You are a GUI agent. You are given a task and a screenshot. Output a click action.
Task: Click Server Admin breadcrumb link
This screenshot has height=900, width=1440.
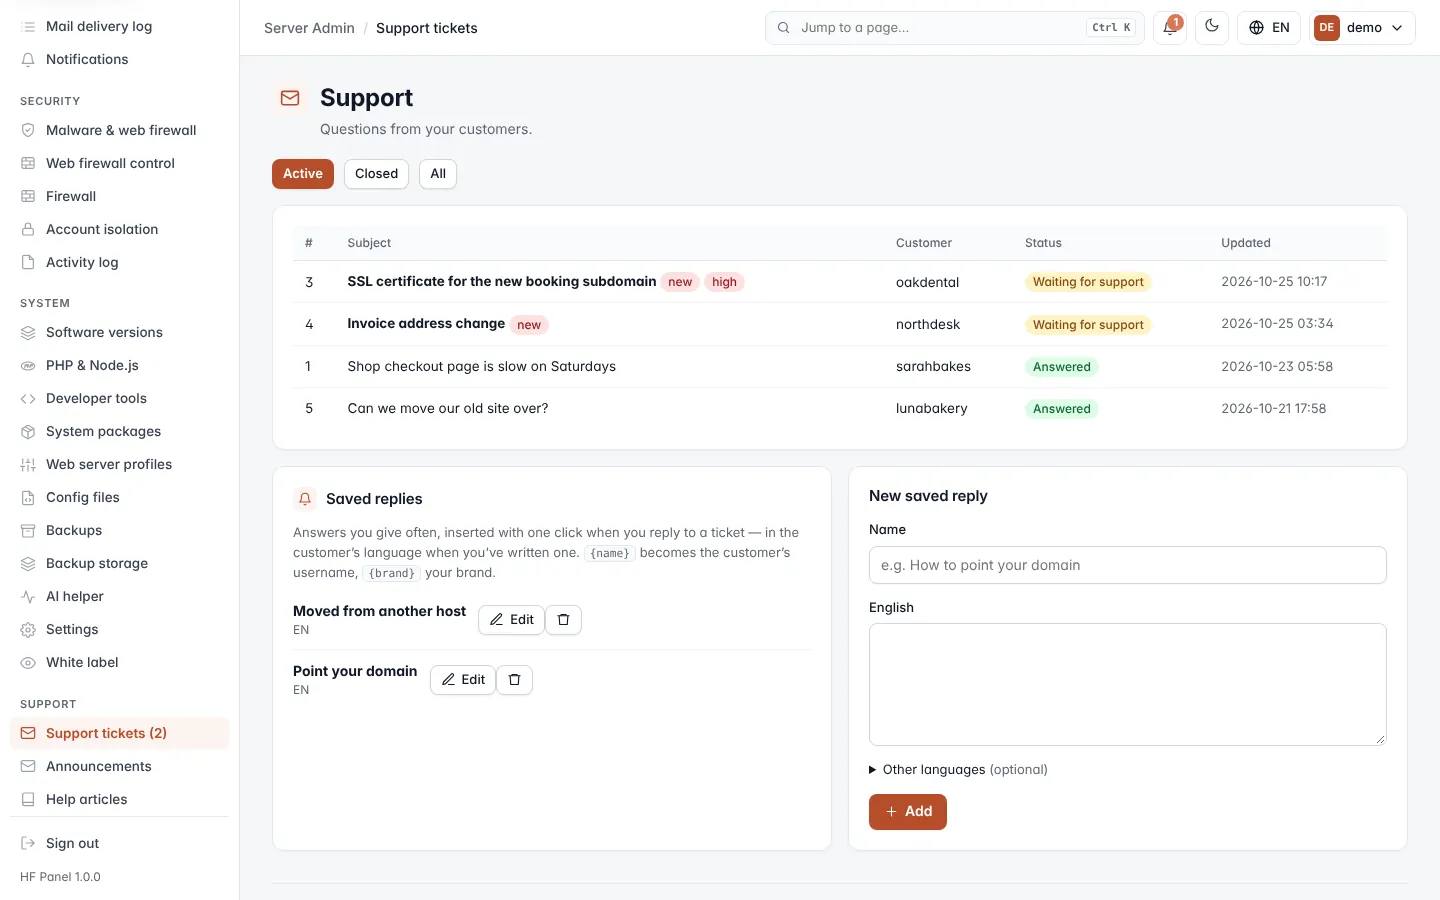pos(309,28)
